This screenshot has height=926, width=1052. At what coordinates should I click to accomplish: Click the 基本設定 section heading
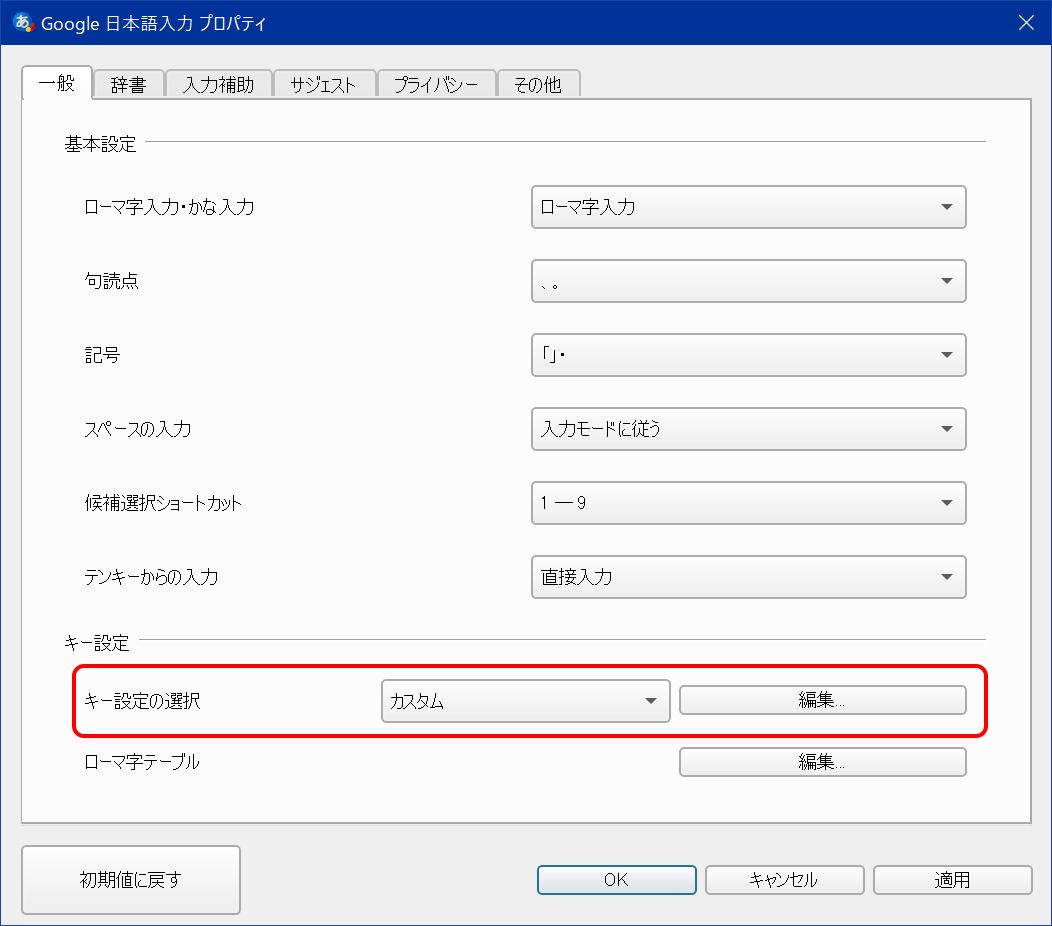pos(100,144)
